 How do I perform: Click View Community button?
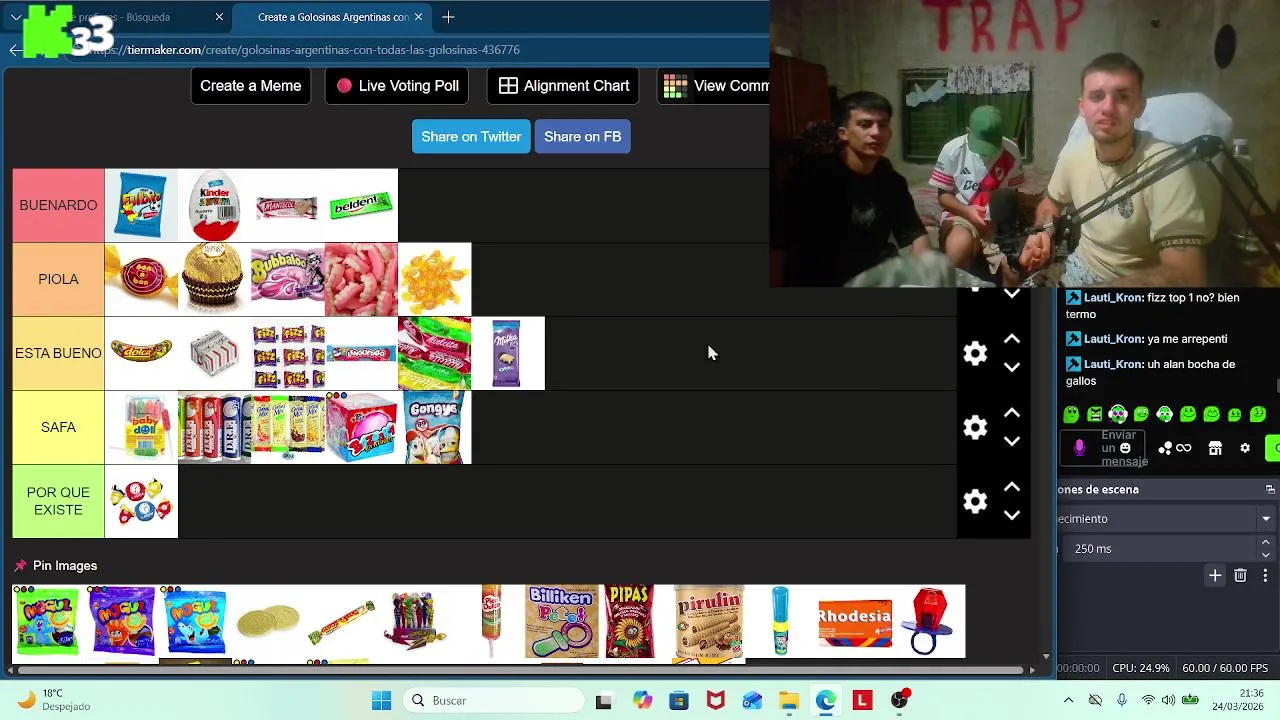(714, 86)
